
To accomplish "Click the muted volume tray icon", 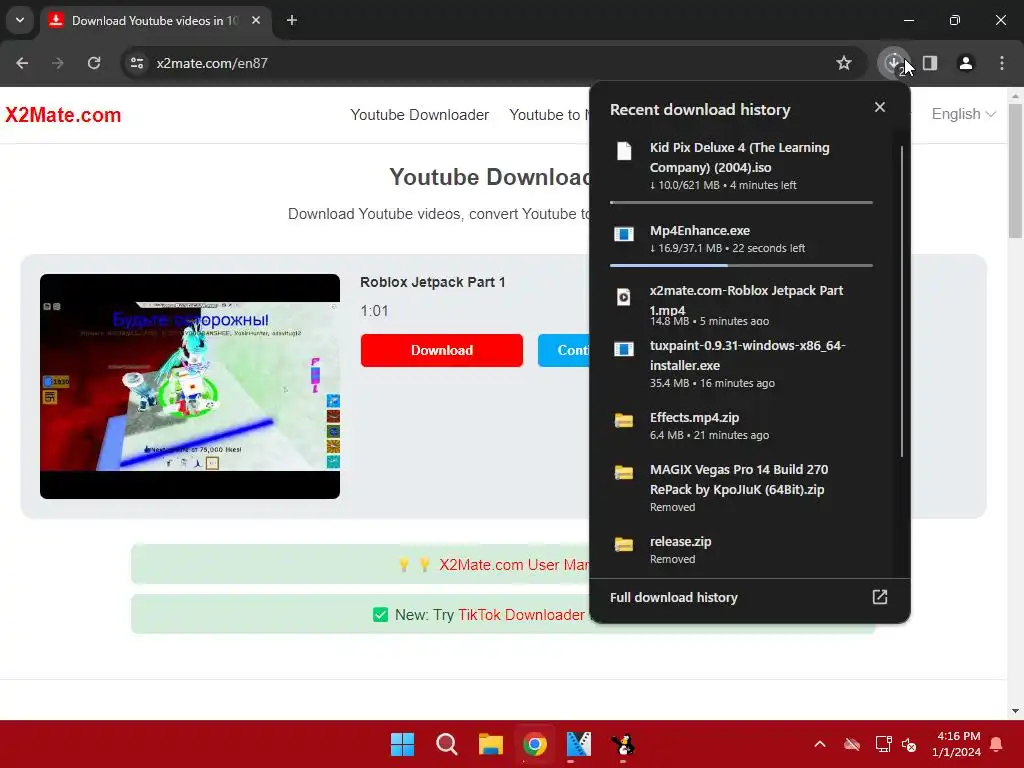I will [909, 744].
